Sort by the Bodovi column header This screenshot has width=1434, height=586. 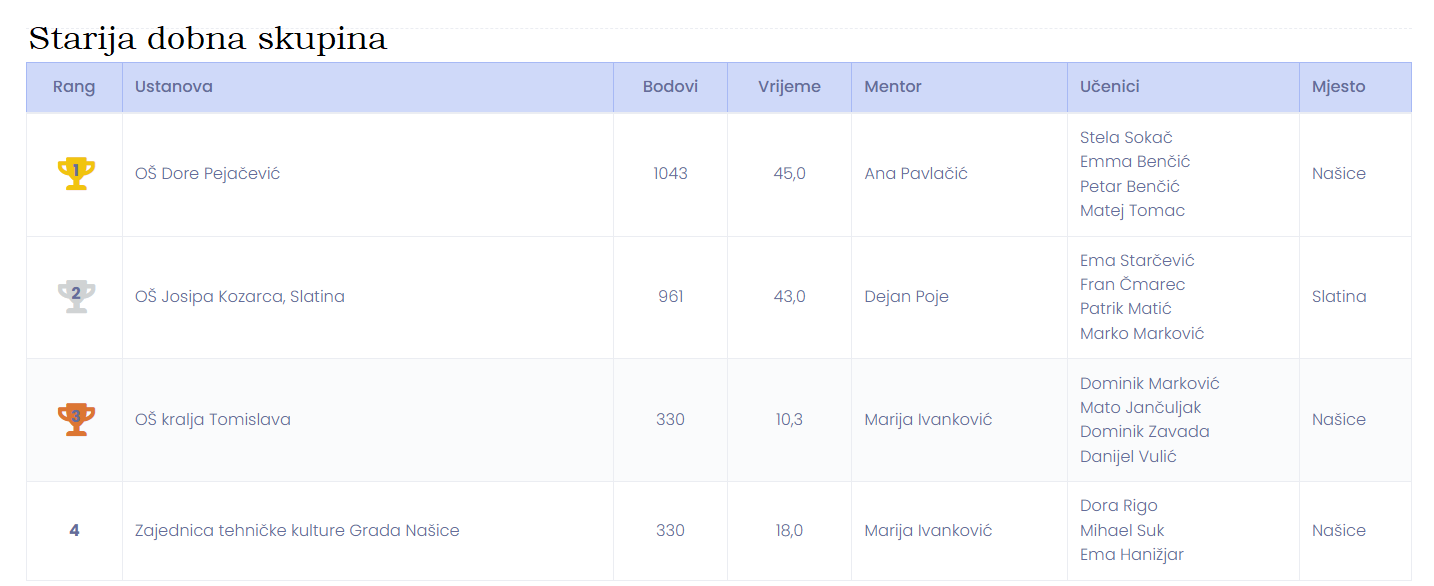pyautogui.click(x=670, y=87)
